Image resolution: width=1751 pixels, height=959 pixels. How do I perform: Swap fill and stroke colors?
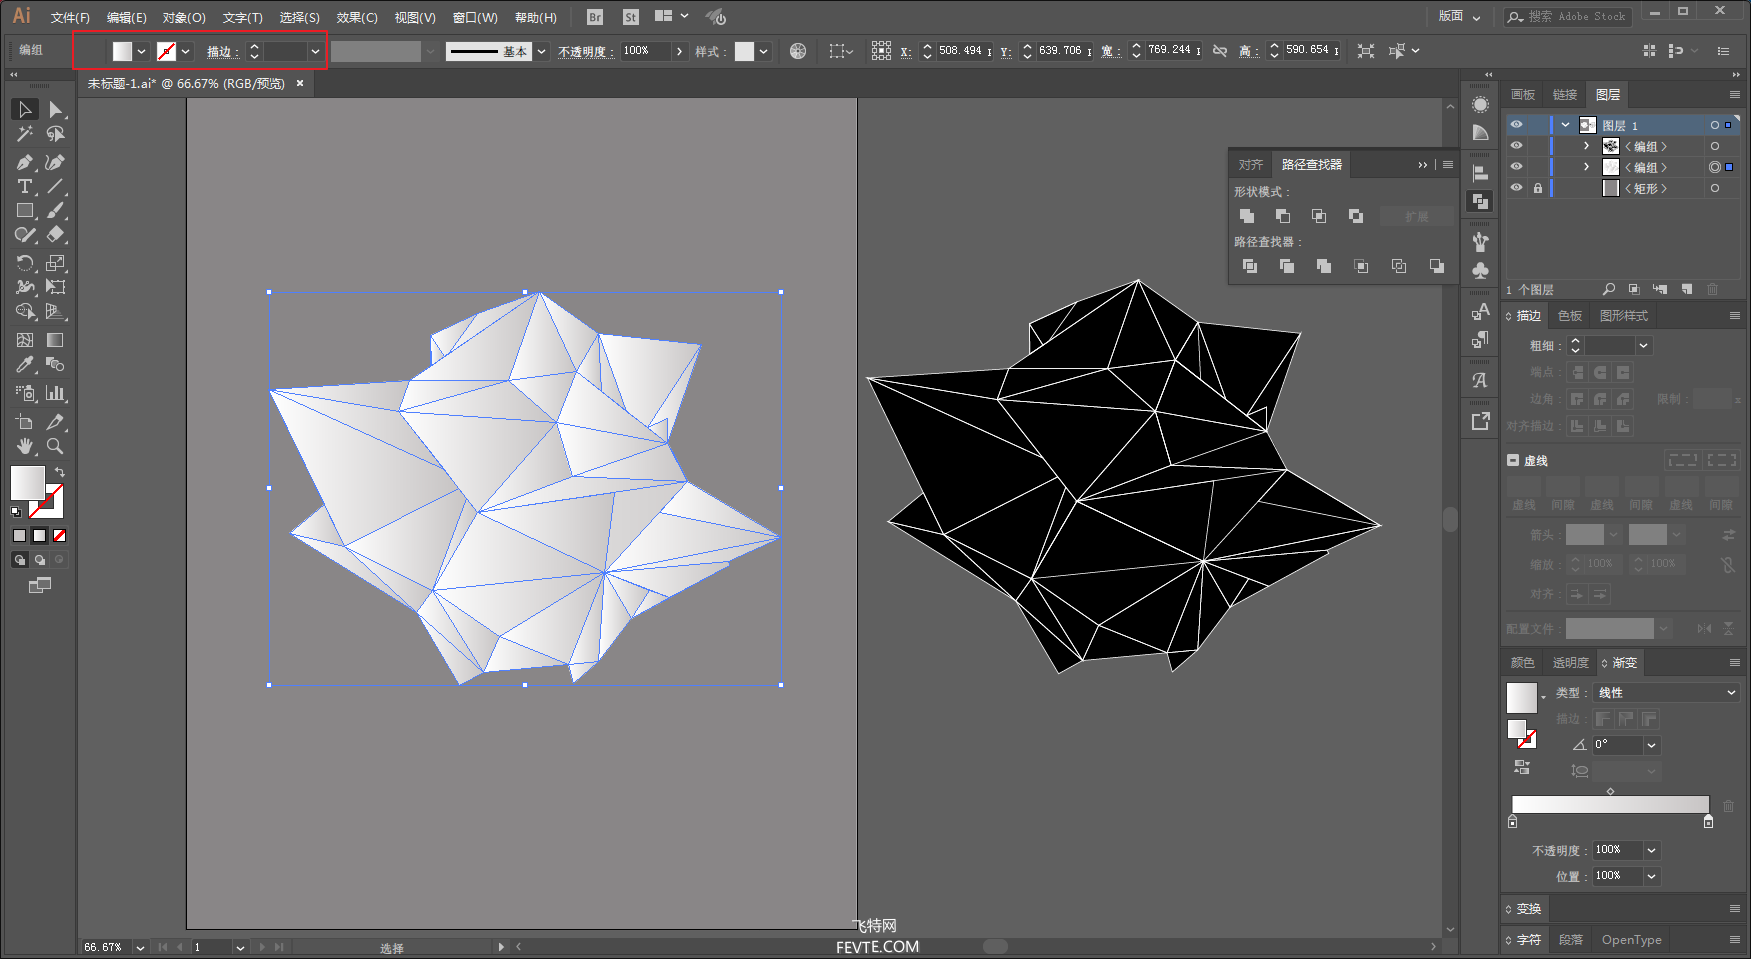click(60, 472)
